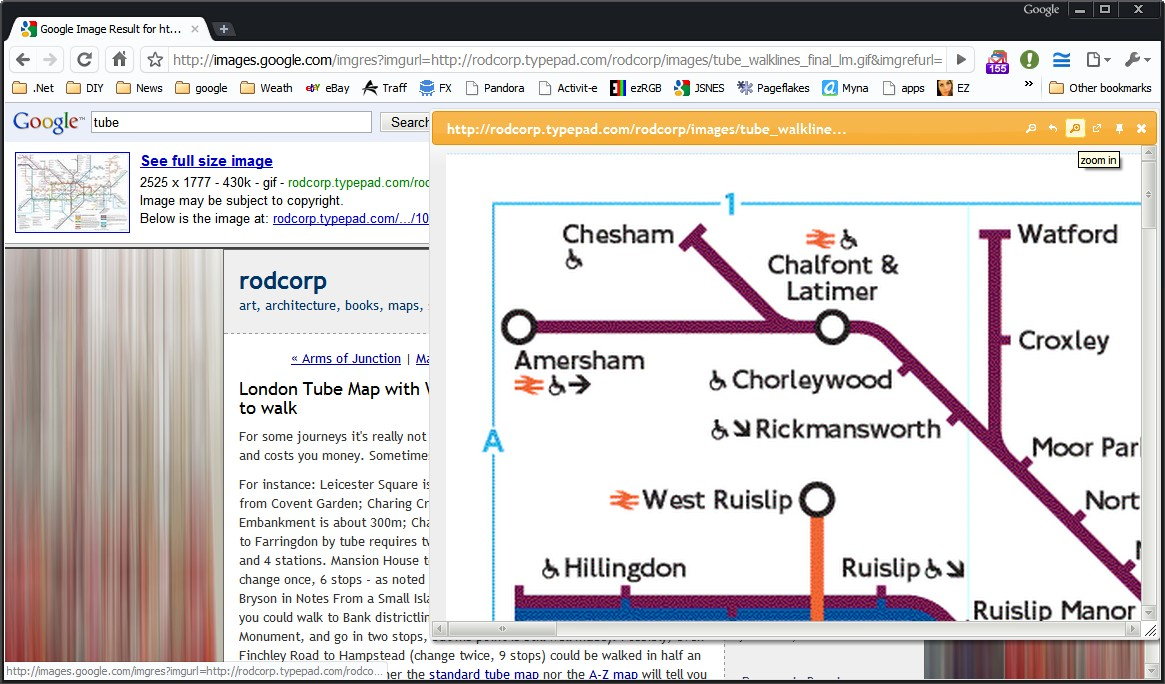Open the standard tube map link
The height and width of the screenshot is (684, 1165).
[484, 674]
